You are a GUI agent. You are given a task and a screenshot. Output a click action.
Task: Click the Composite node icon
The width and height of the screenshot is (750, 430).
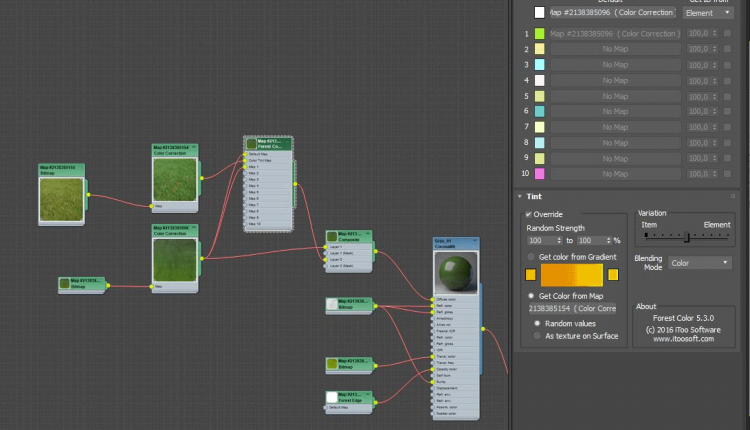click(x=332, y=237)
